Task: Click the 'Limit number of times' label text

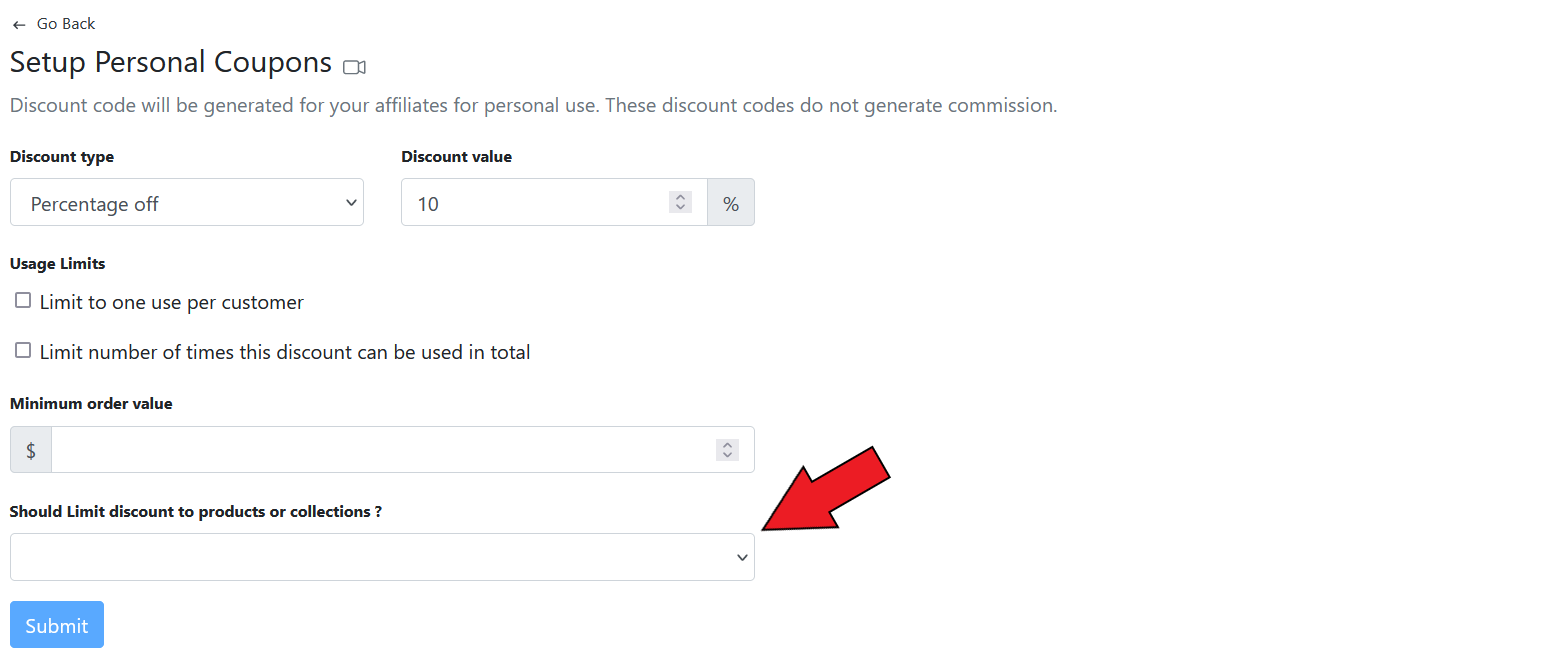Action: [x=285, y=352]
